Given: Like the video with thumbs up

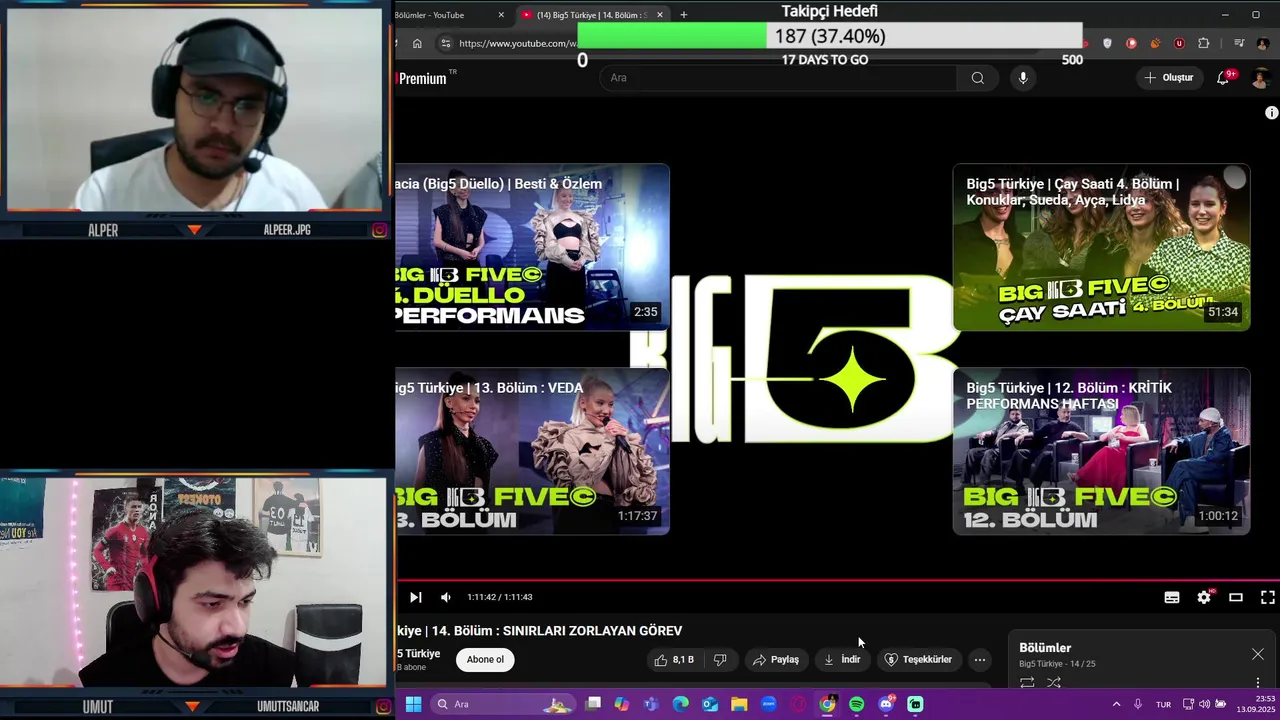Looking at the screenshot, I should [674, 660].
